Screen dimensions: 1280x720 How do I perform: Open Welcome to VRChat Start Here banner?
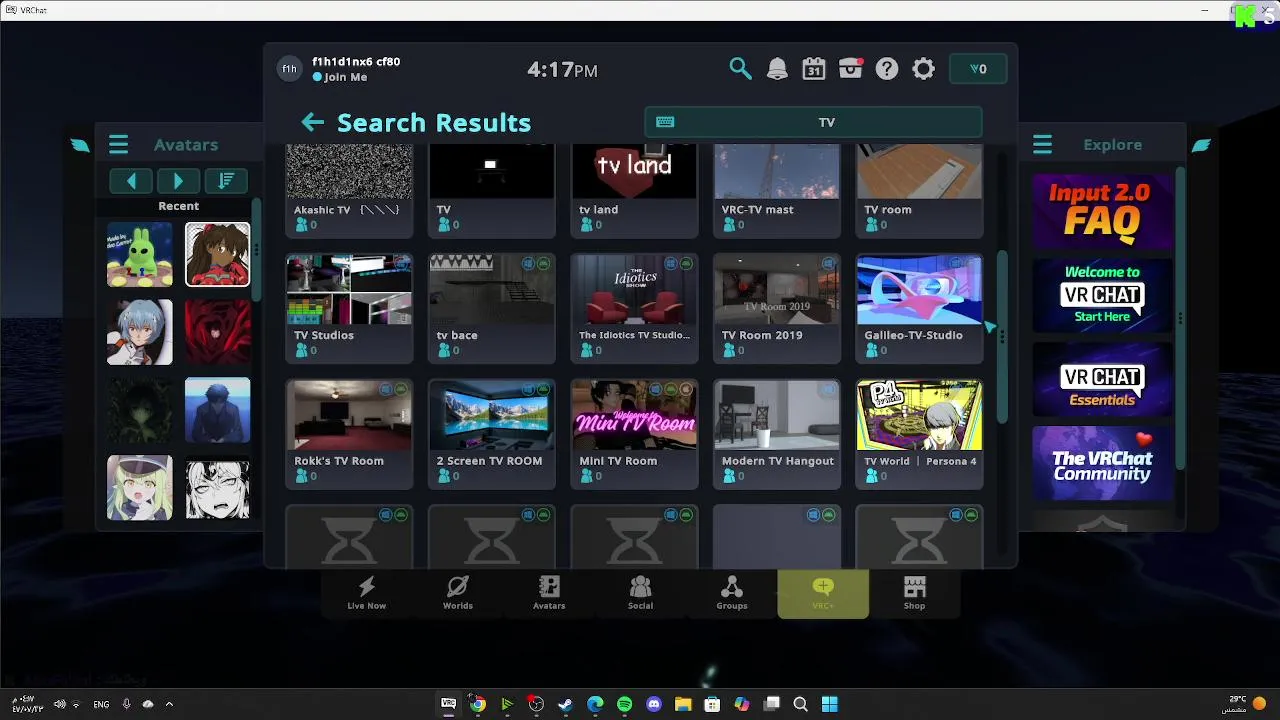1102,295
